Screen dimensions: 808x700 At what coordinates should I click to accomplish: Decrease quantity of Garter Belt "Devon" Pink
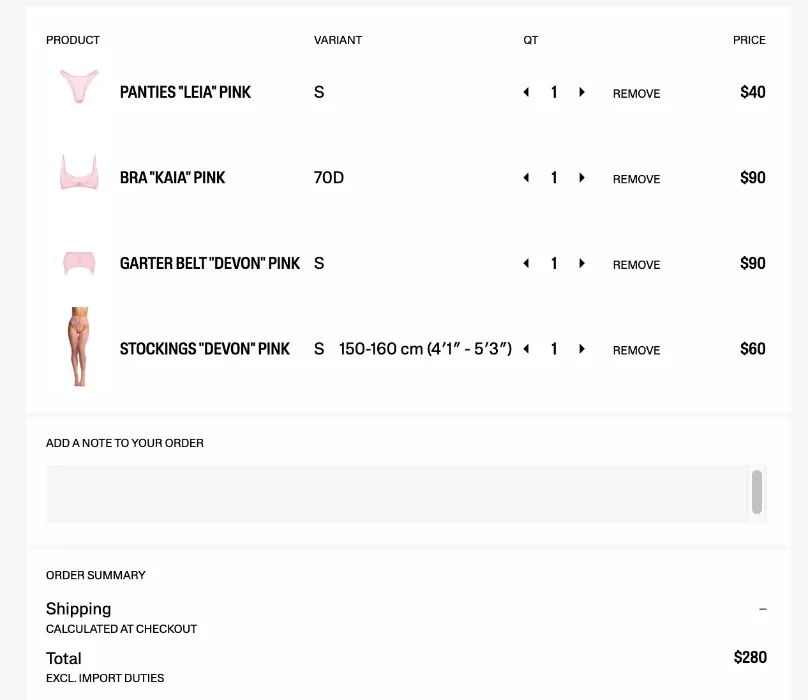[526, 263]
